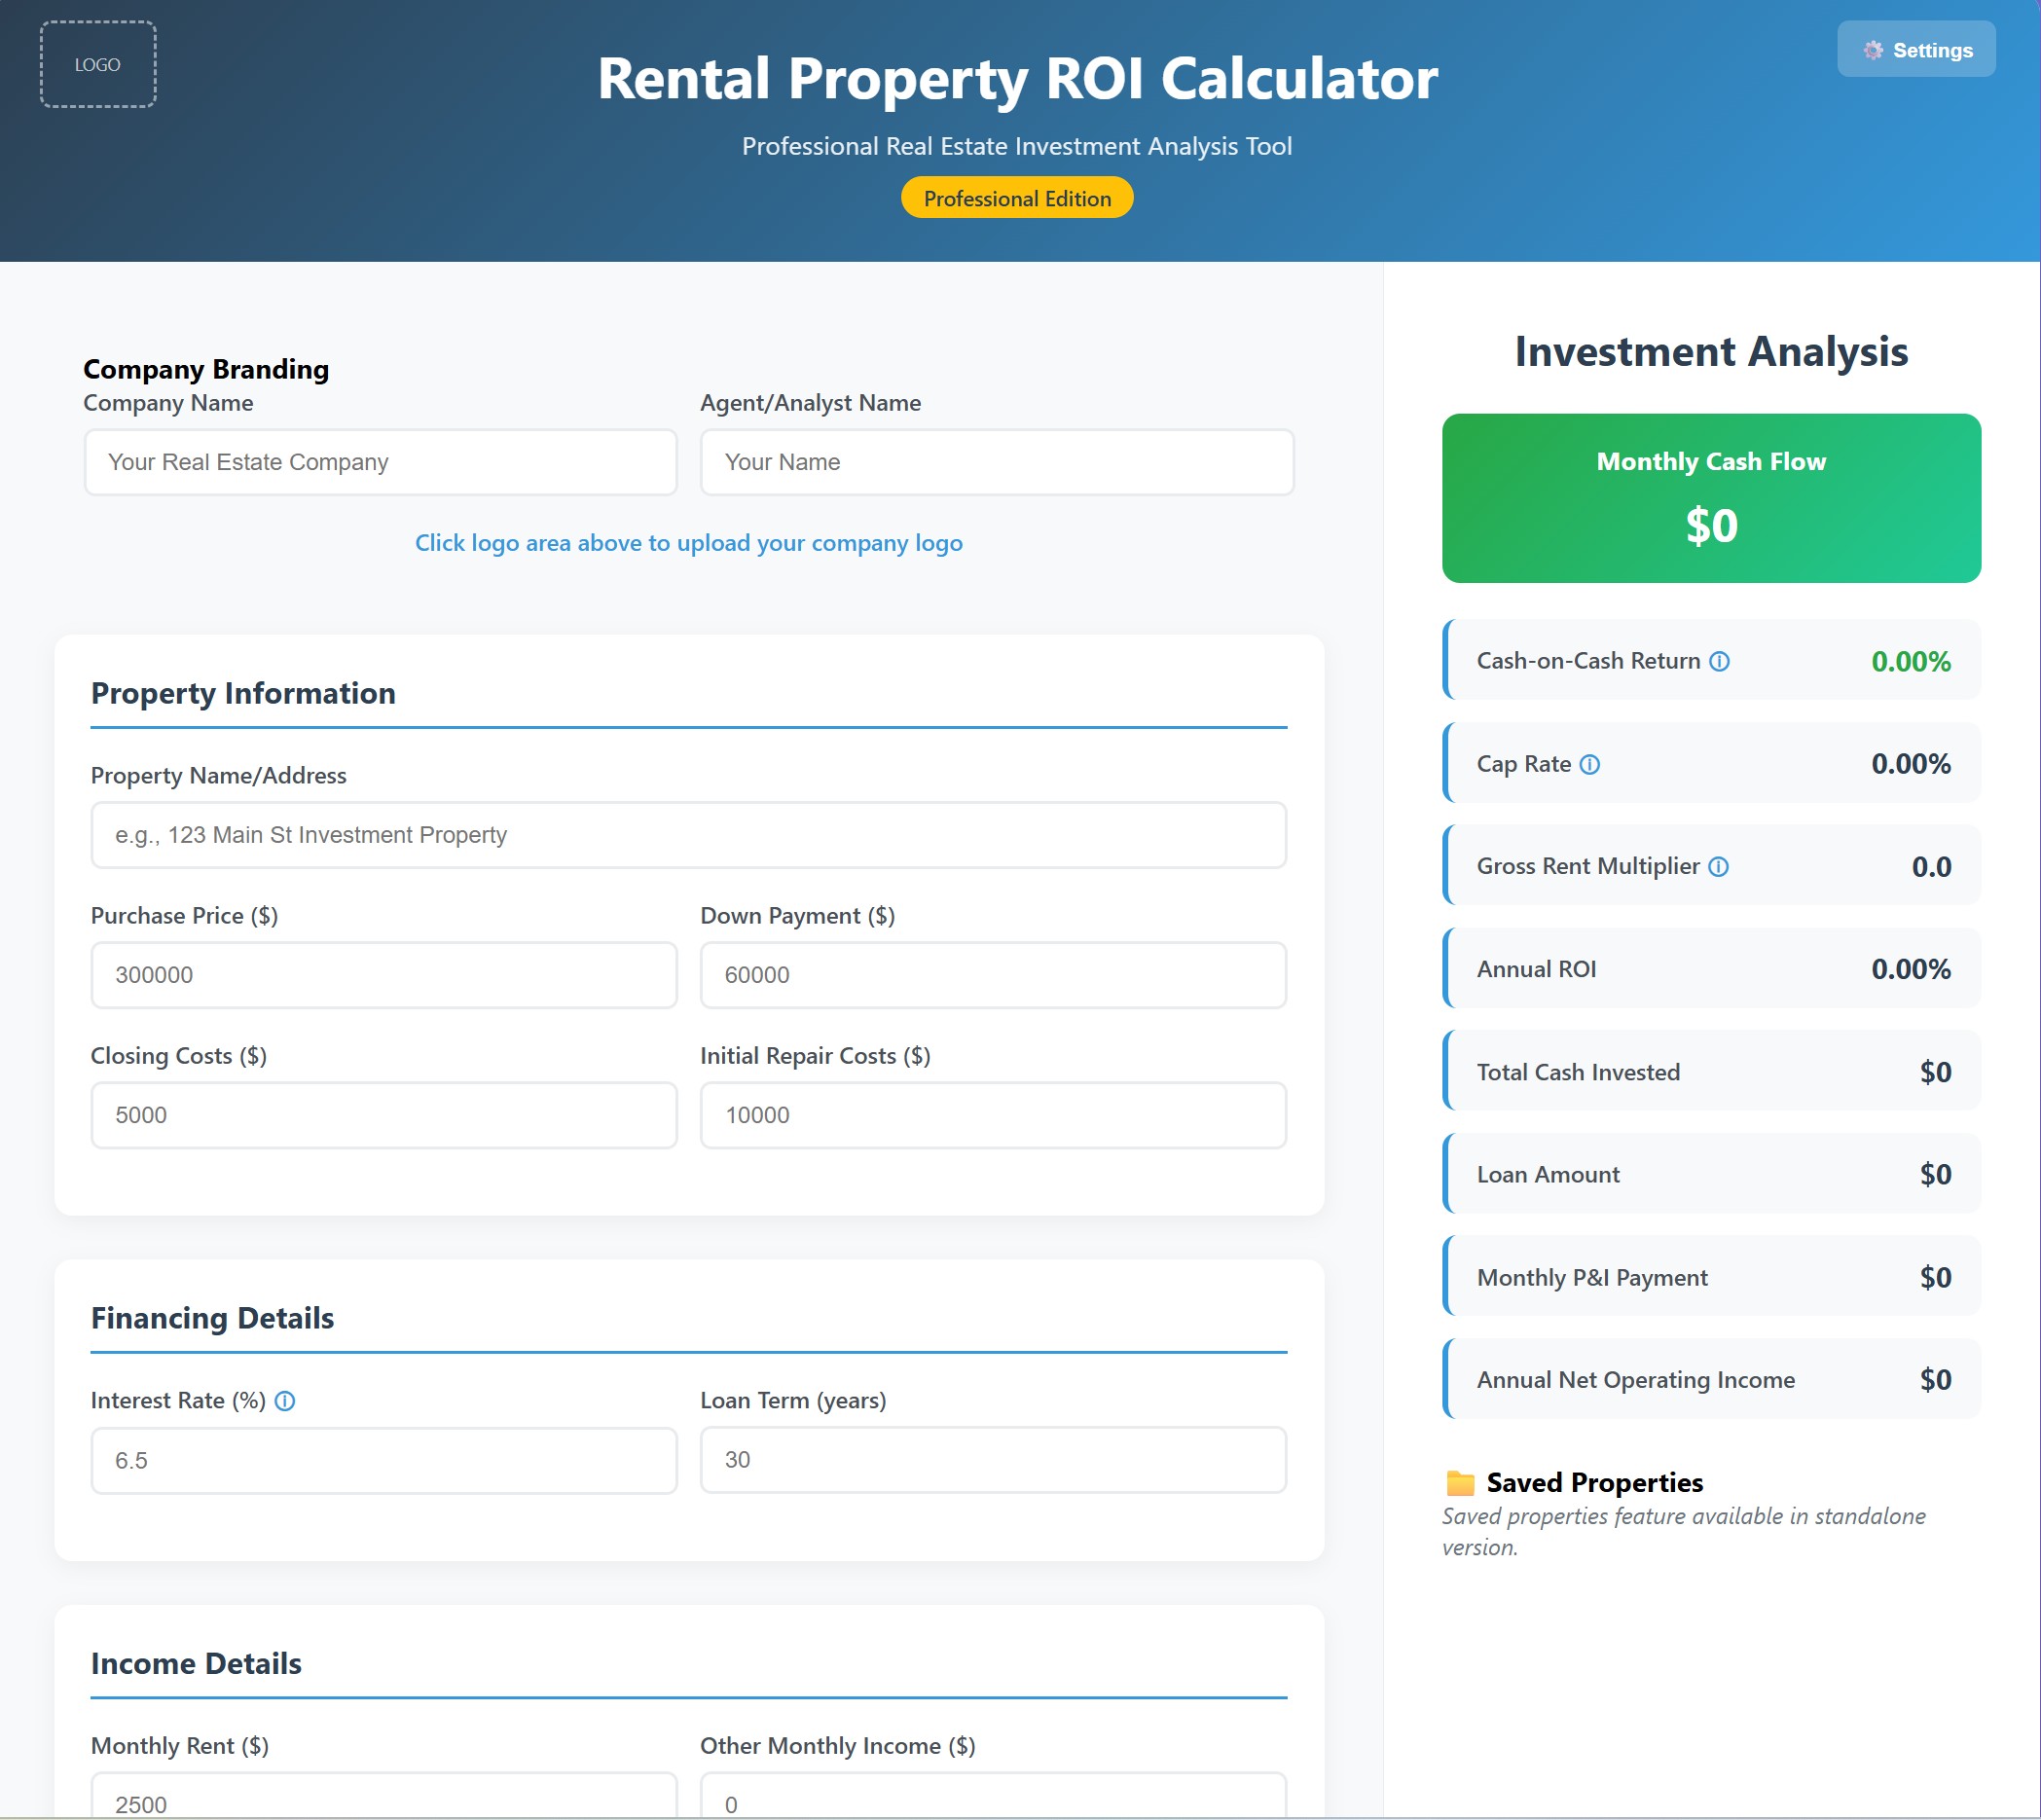Click the Interest Rate info icon
This screenshot has height=1820, width=2041.
pyautogui.click(x=286, y=1401)
